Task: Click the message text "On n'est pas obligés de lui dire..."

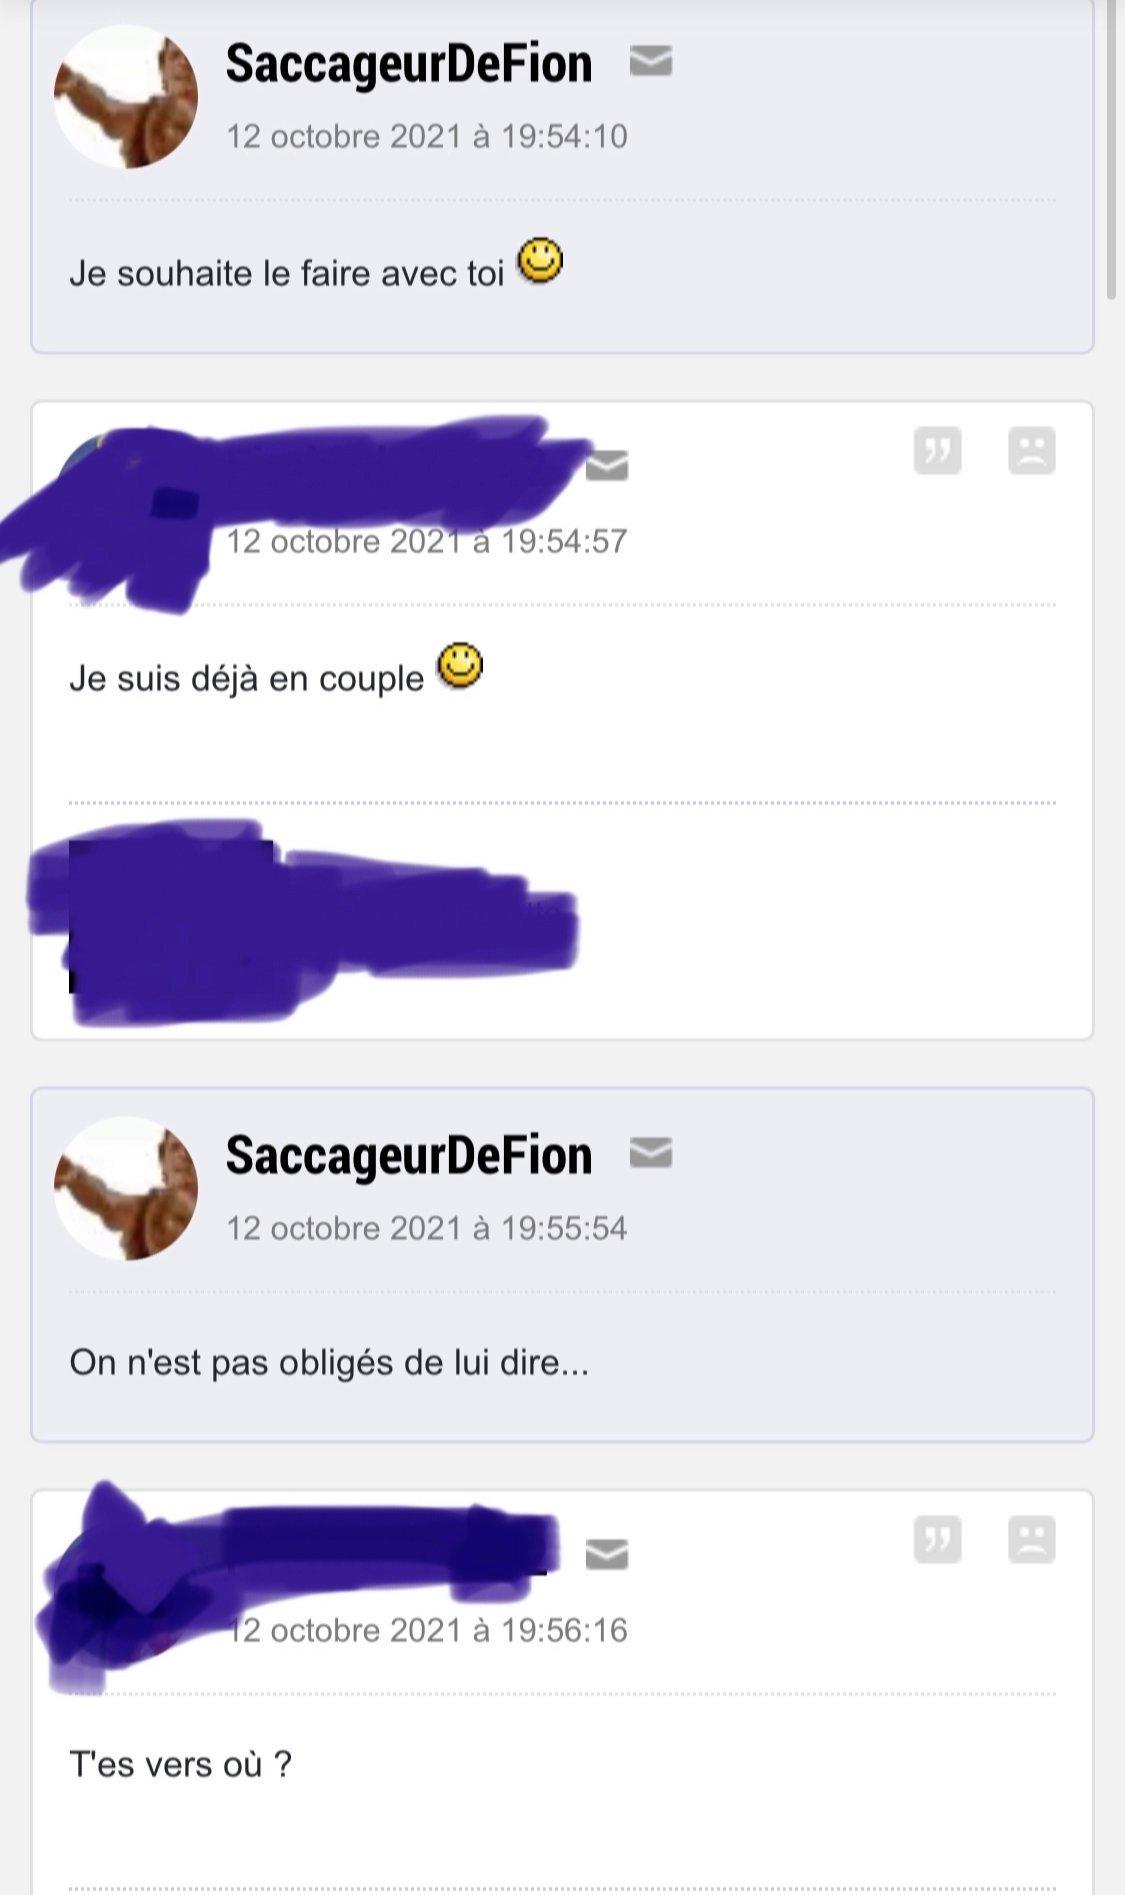Action: click(329, 1362)
